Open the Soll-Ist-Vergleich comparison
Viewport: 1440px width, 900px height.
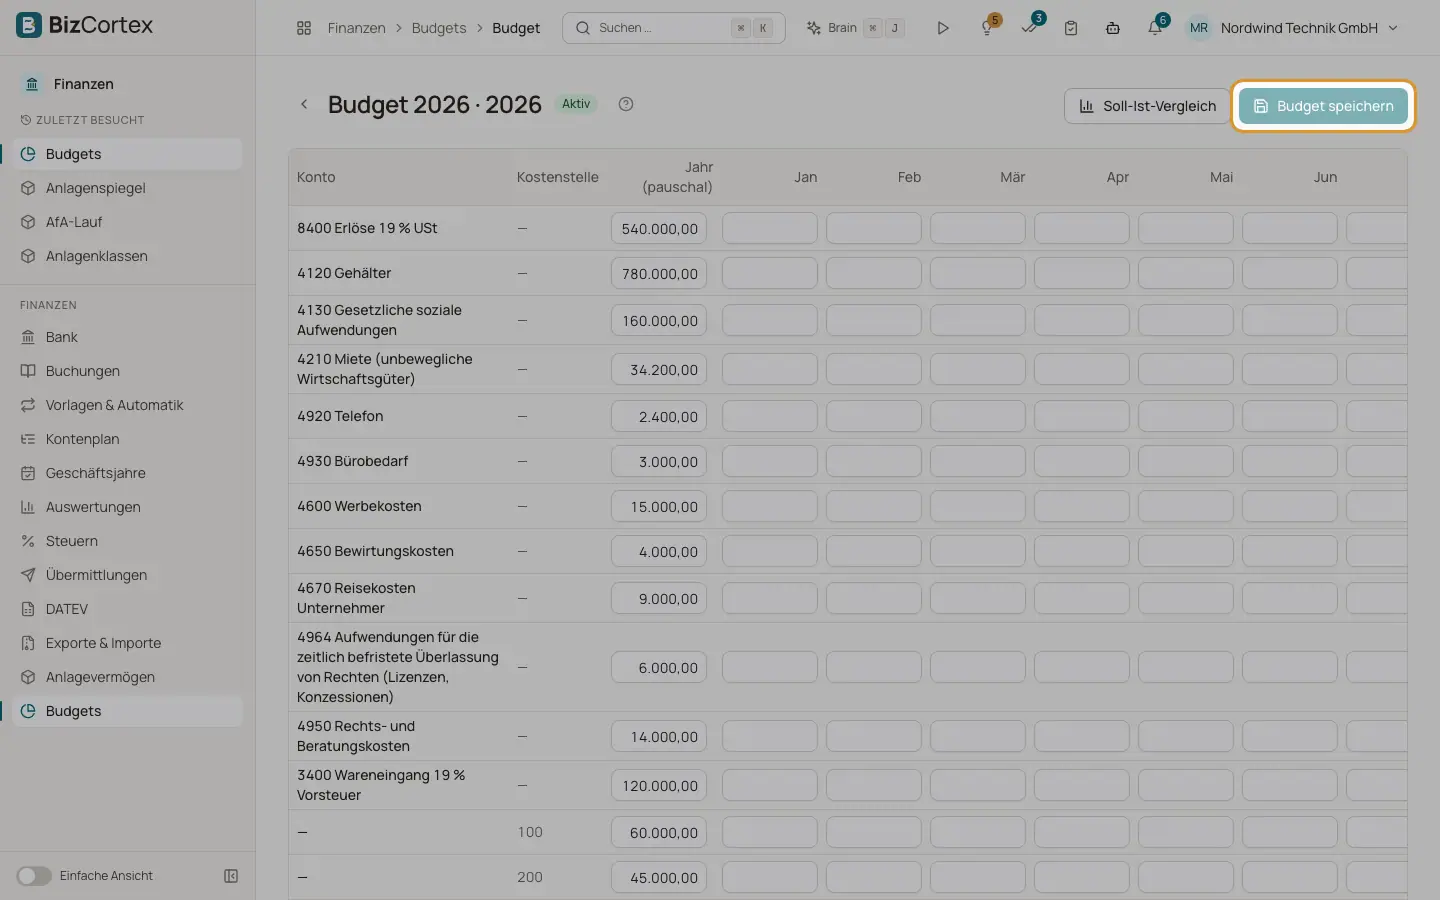tap(1147, 106)
